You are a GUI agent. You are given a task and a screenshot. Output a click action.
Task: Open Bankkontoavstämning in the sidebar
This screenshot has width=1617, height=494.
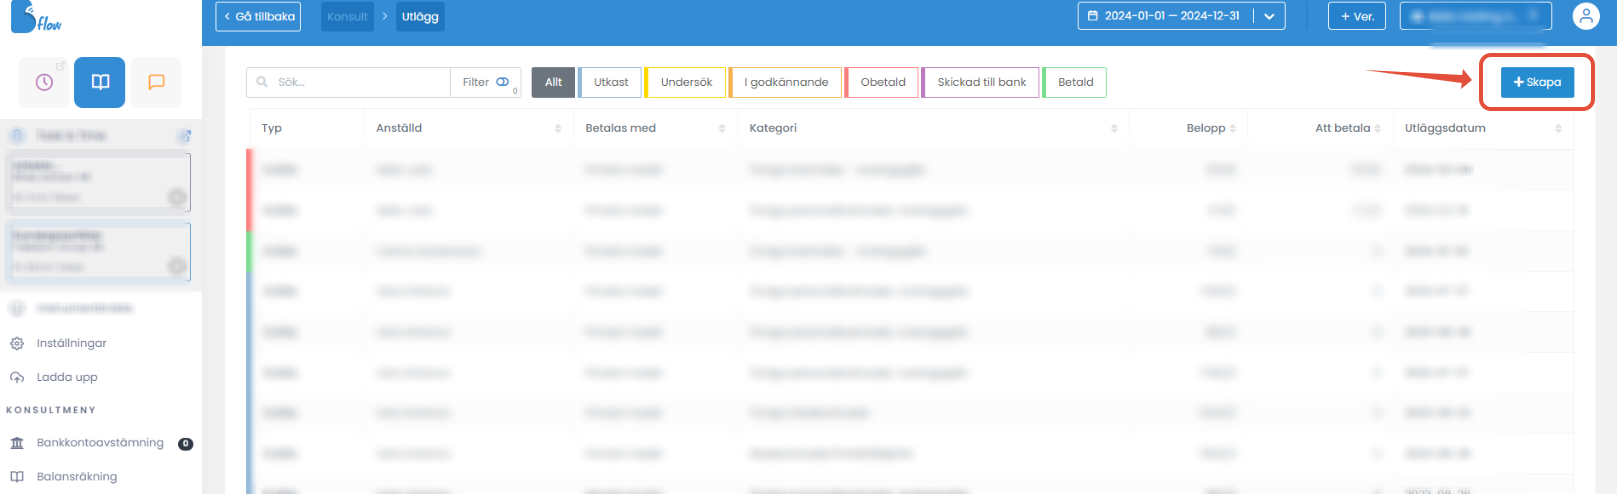point(100,443)
